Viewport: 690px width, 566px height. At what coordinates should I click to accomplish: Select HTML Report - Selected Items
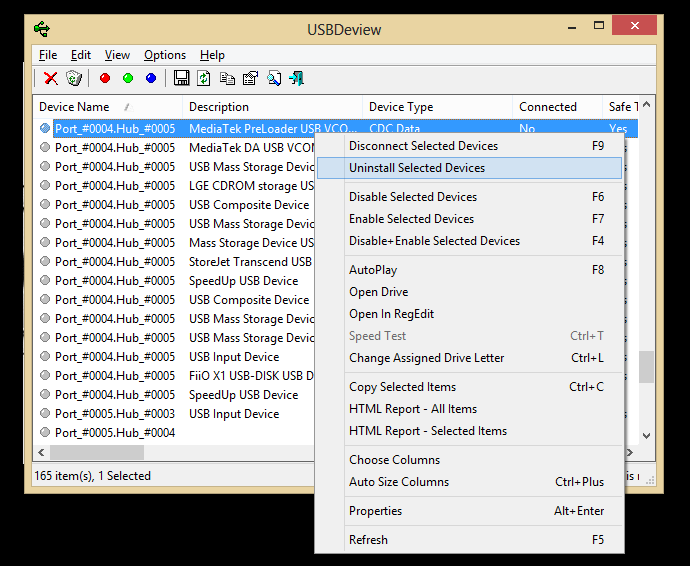click(x=469, y=431)
